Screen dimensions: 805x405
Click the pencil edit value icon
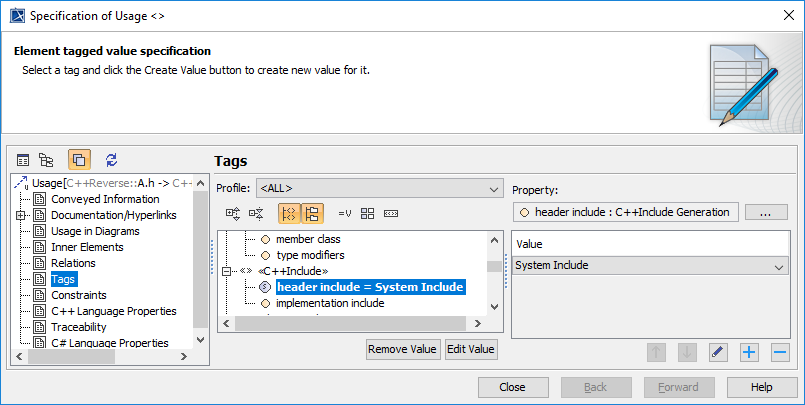tap(718, 351)
